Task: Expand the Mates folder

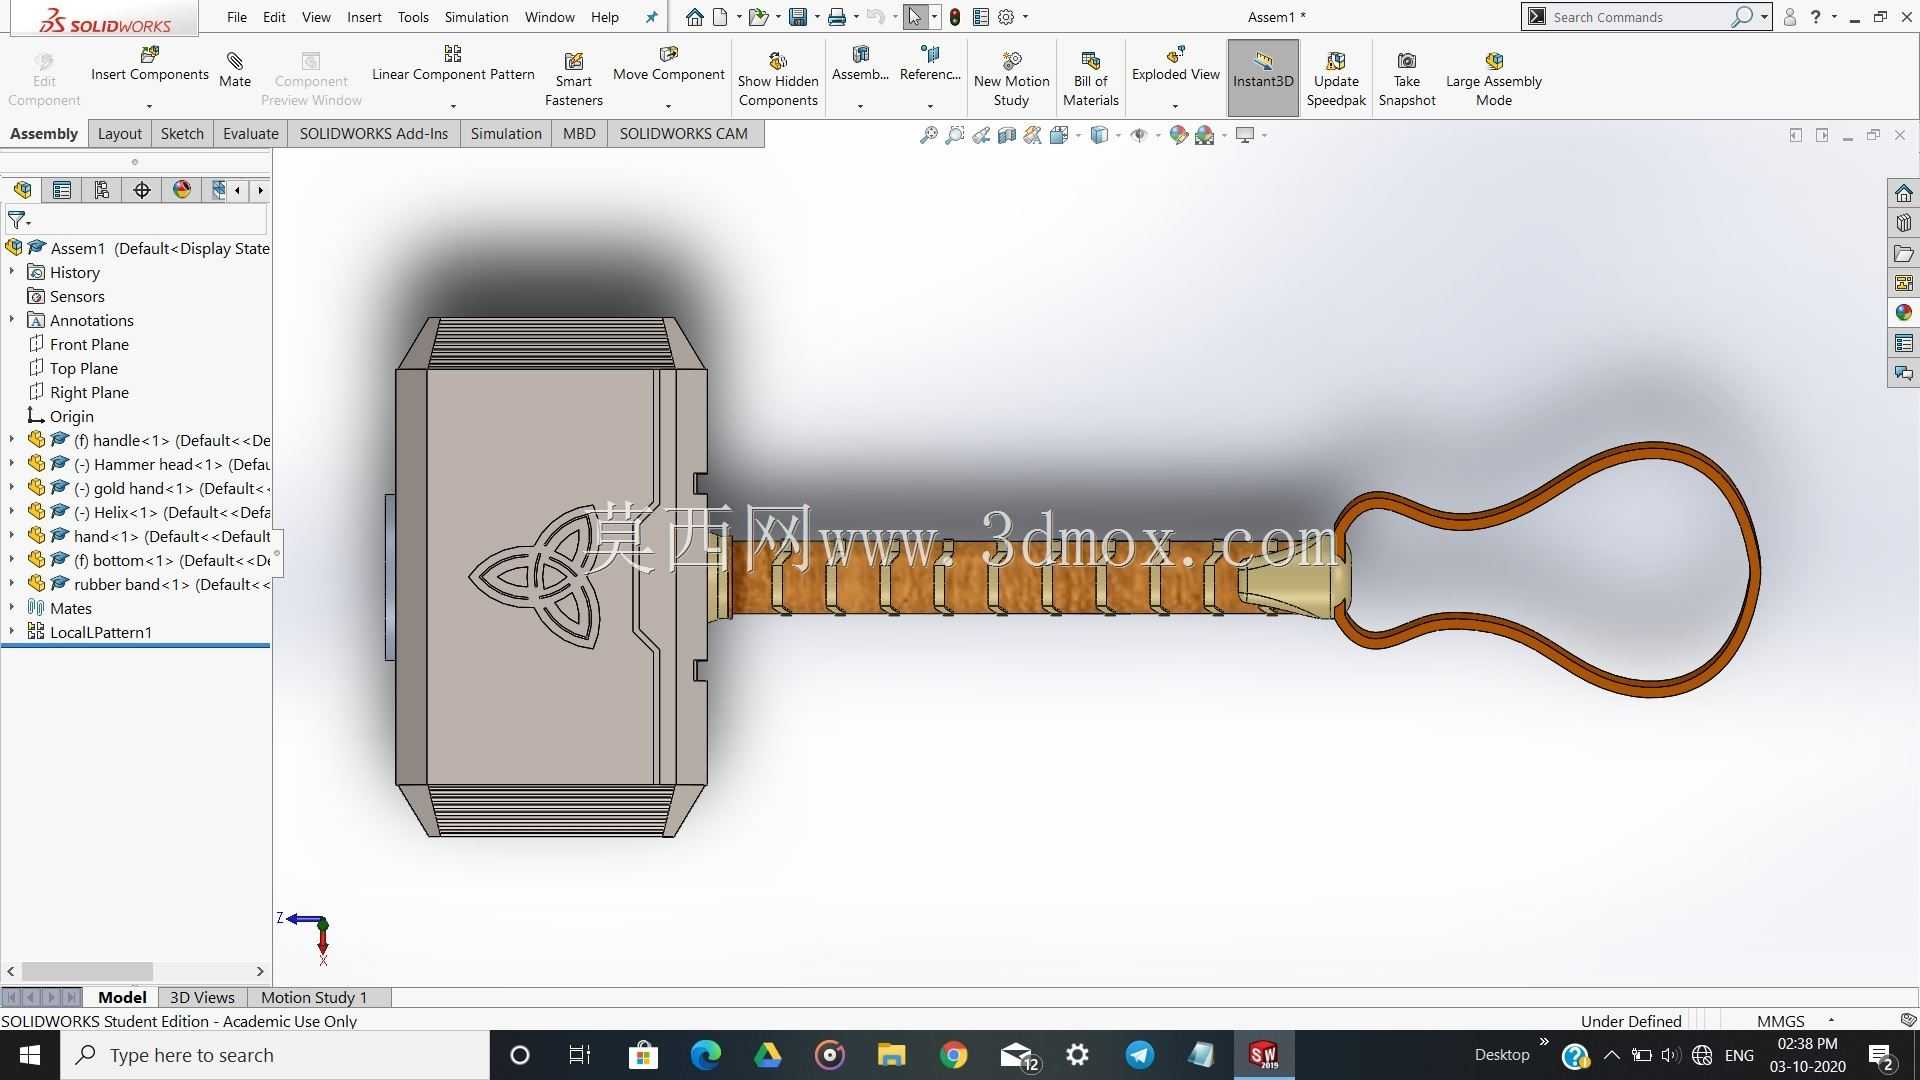Action: coord(12,608)
